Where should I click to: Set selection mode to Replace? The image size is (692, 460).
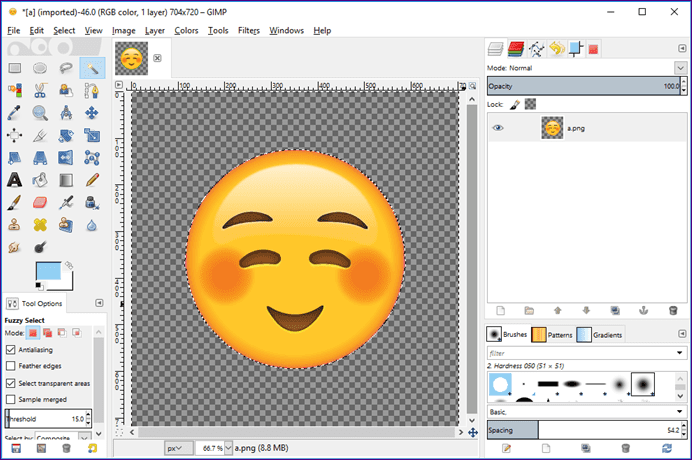pyautogui.click(x=33, y=333)
